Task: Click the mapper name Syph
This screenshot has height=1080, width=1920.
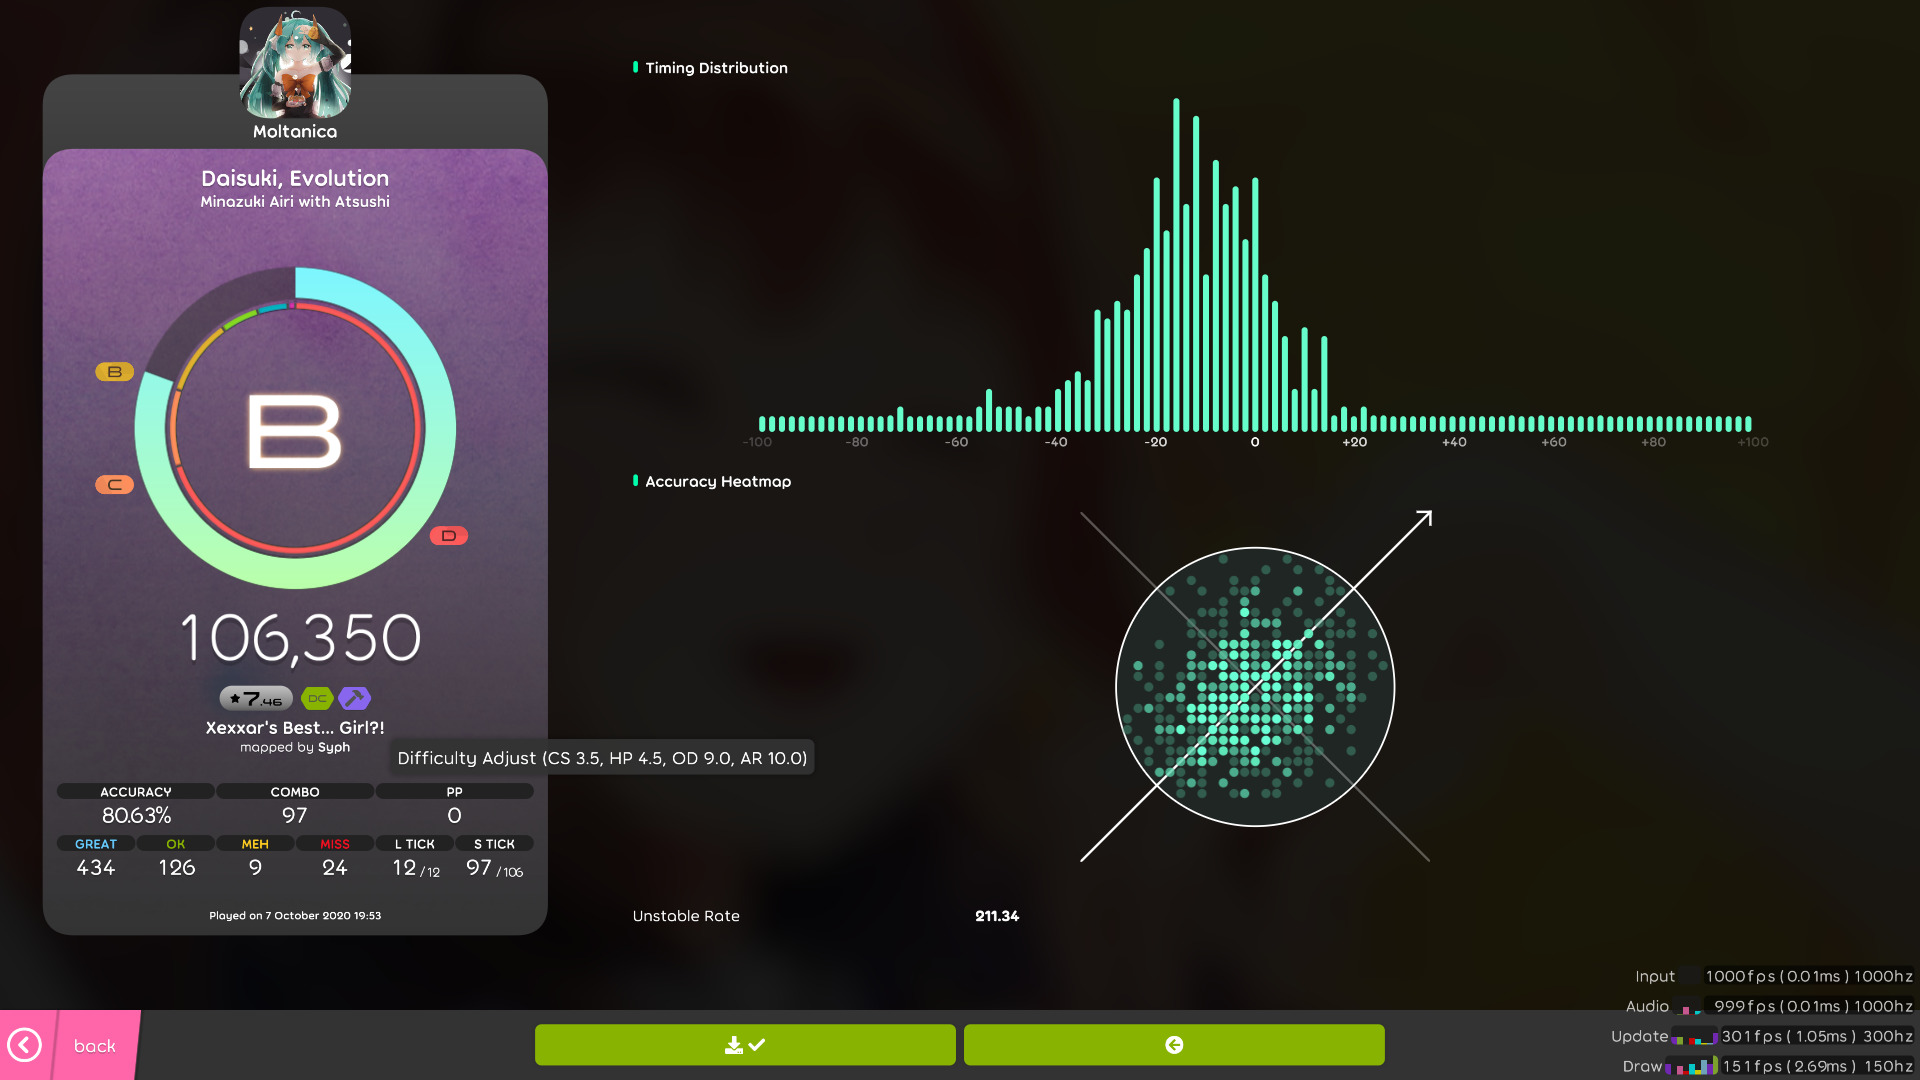Action: pos(334,747)
